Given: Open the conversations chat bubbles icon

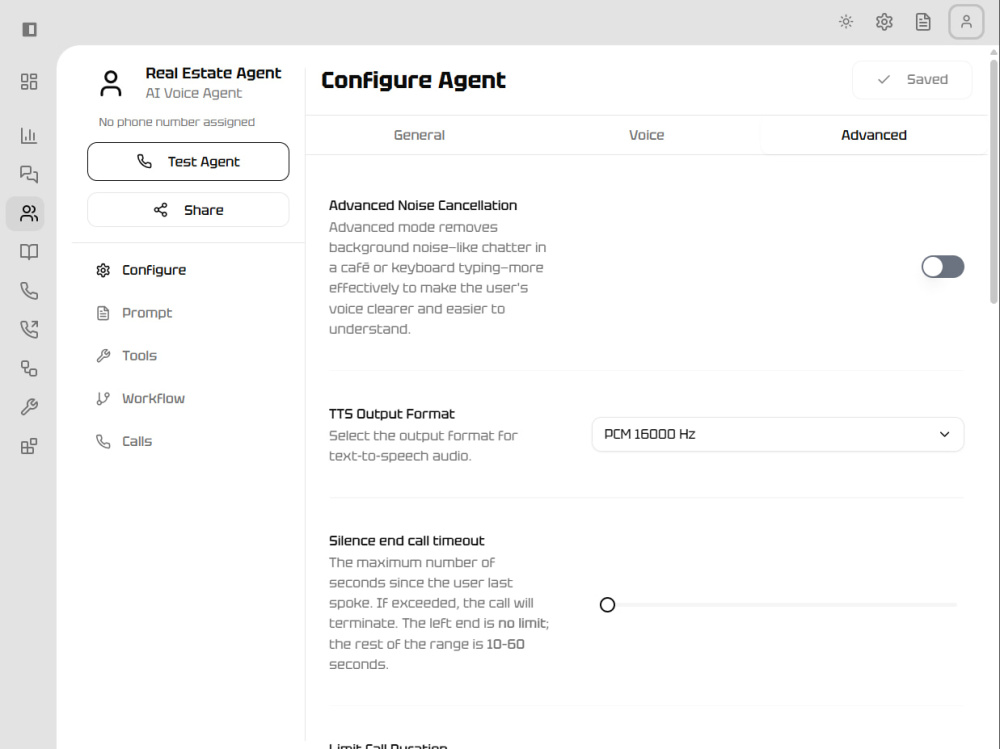Looking at the screenshot, I should point(29,174).
